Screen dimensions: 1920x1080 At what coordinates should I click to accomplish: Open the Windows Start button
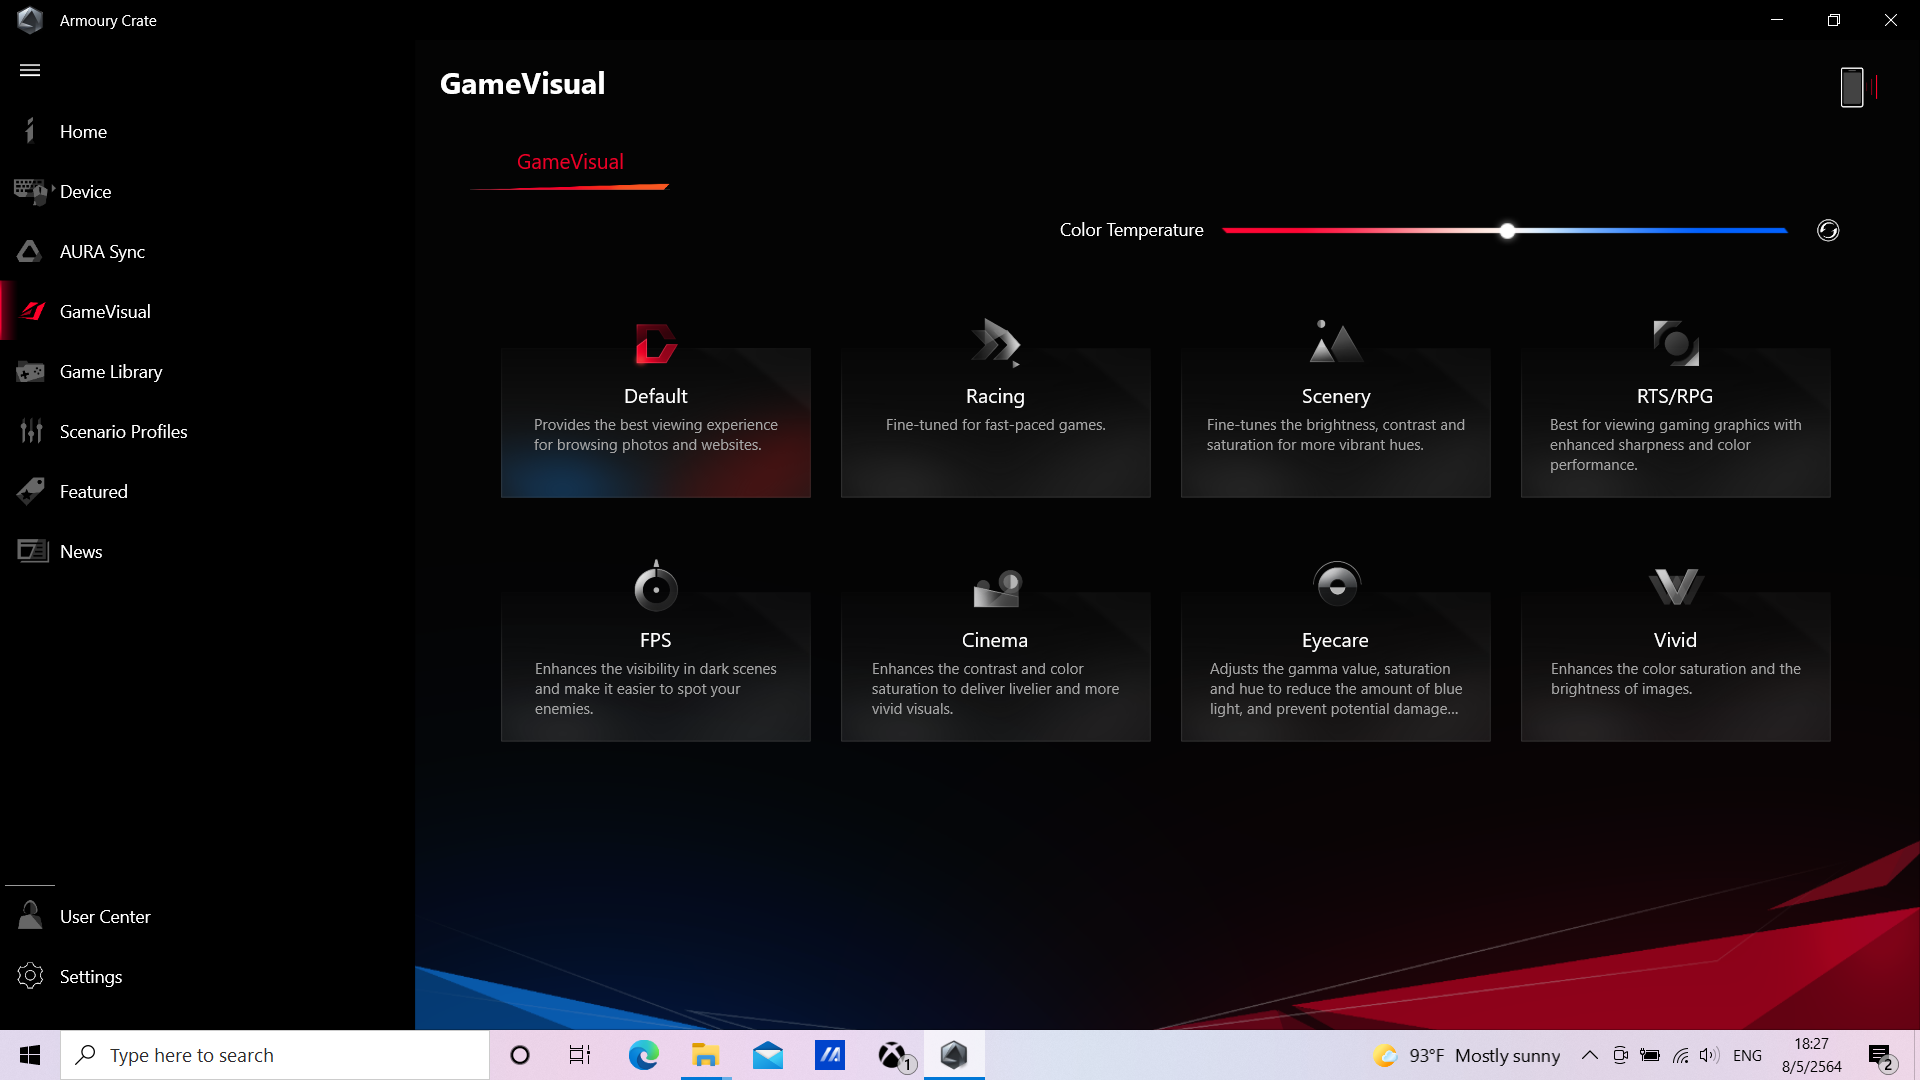coord(30,1055)
